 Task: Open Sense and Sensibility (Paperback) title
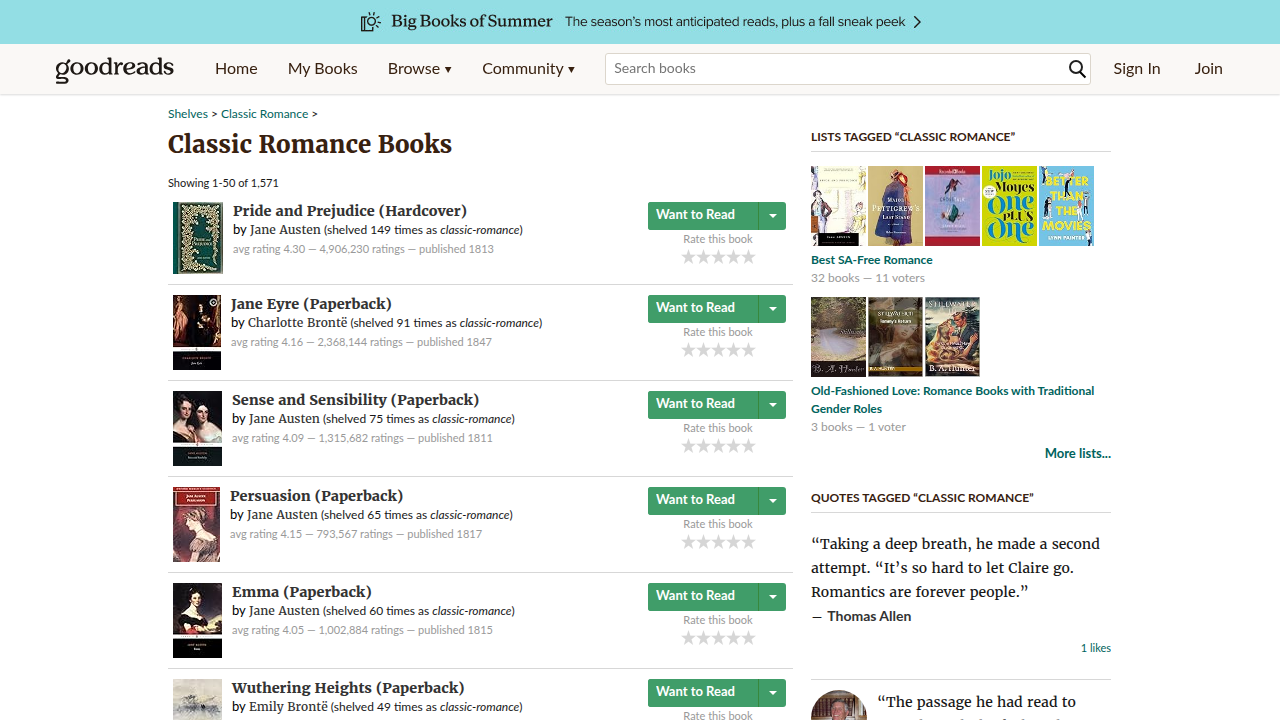click(x=355, y=400)
